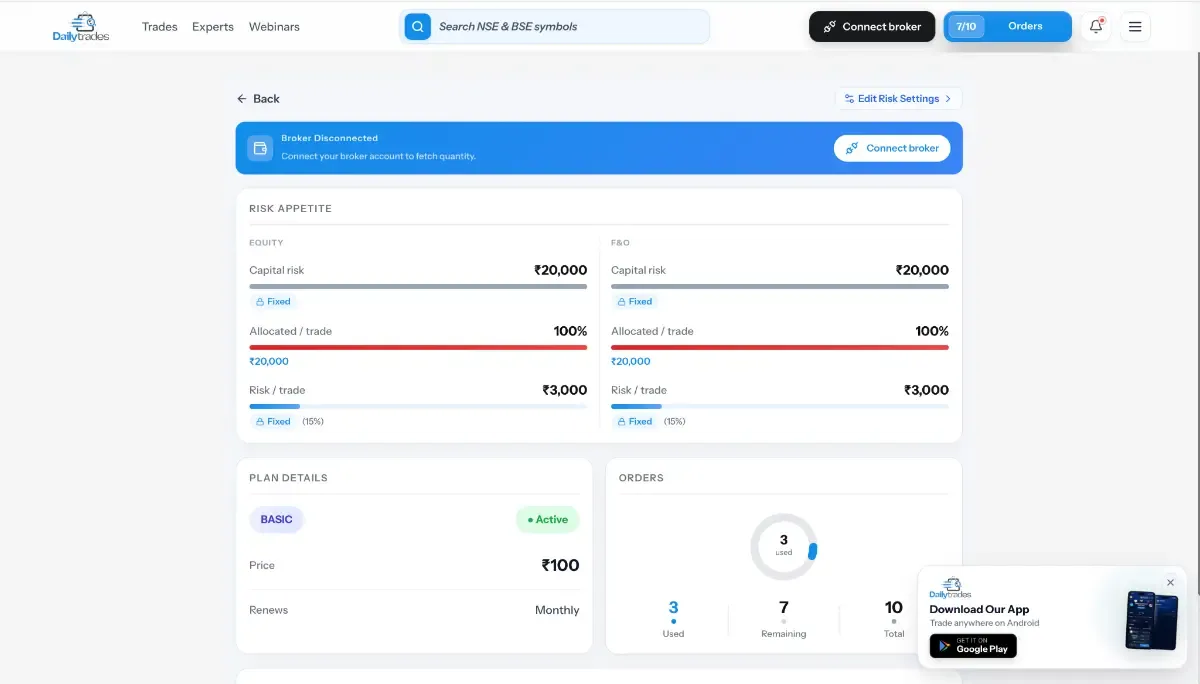Close the Download Our App popup
The width and height of the screenshot is (1200, 684).
[x=1170, y=583]
